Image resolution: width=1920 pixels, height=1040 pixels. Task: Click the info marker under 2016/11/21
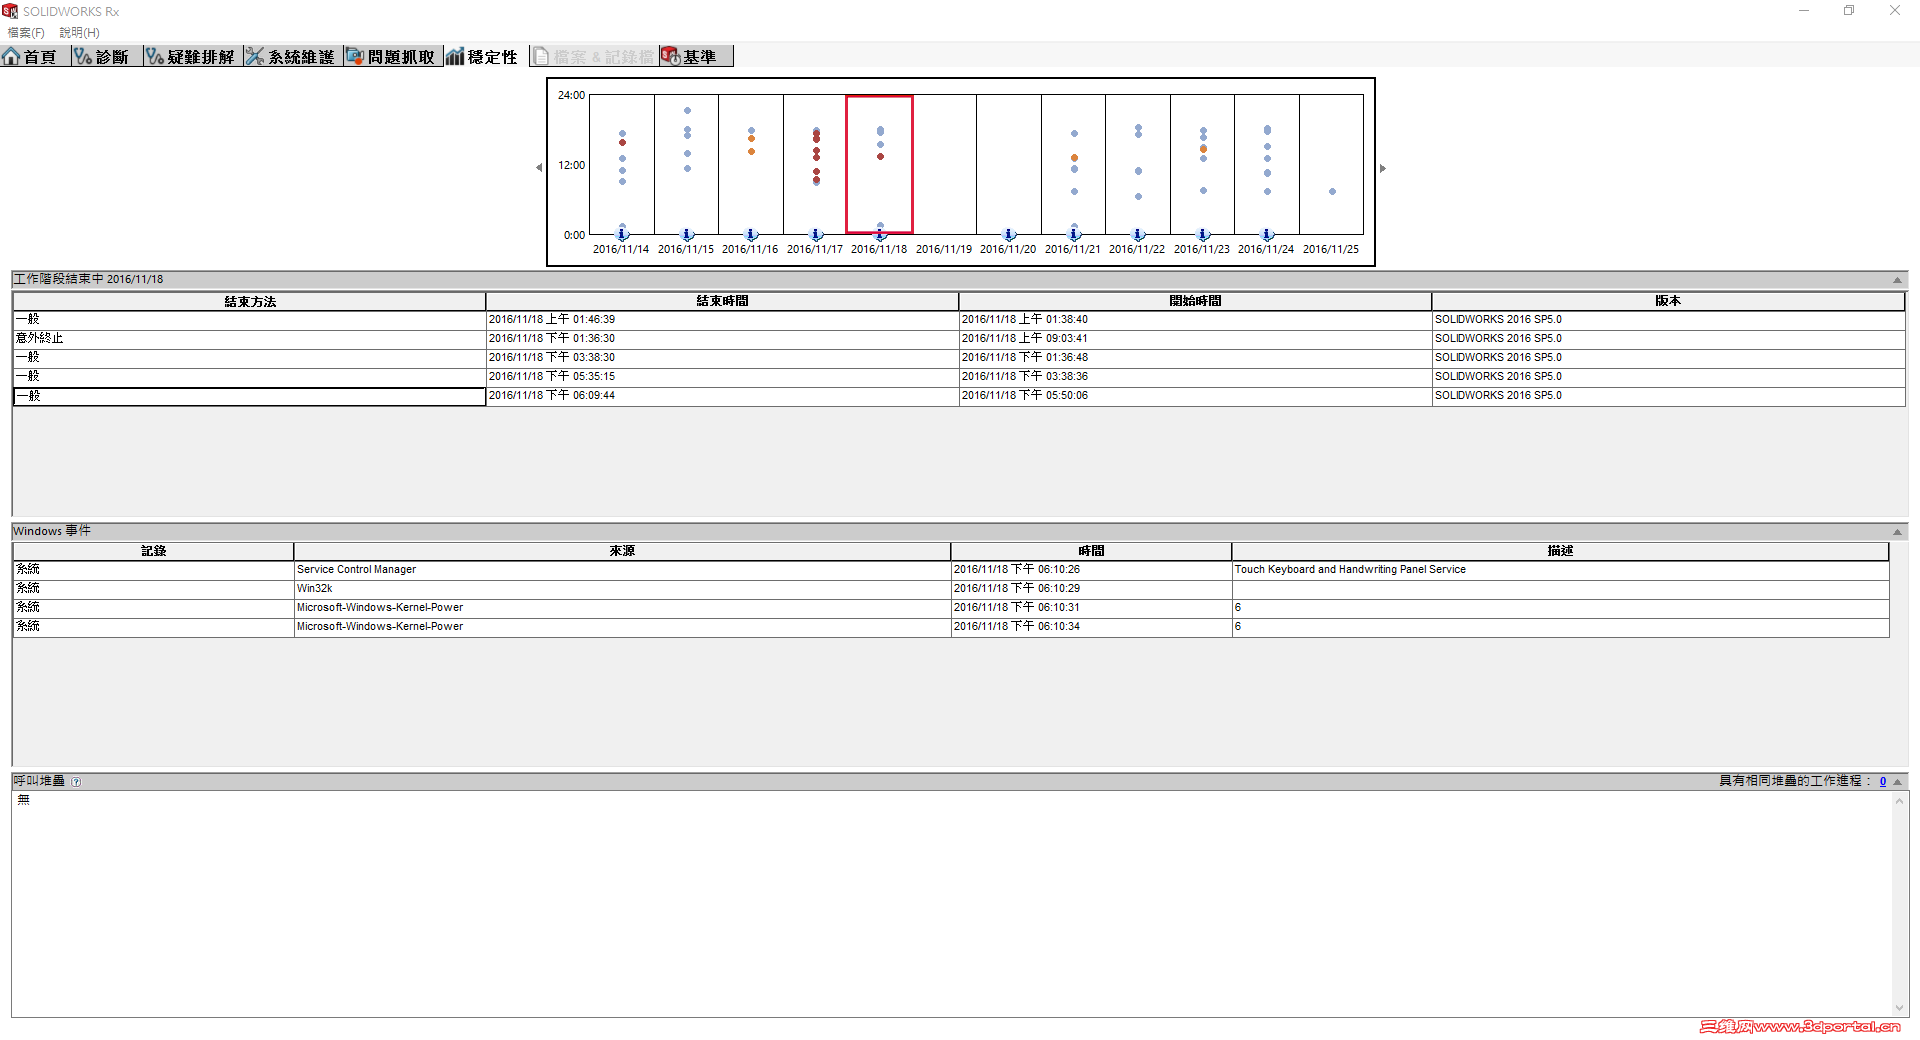(x=1074, y=234)
